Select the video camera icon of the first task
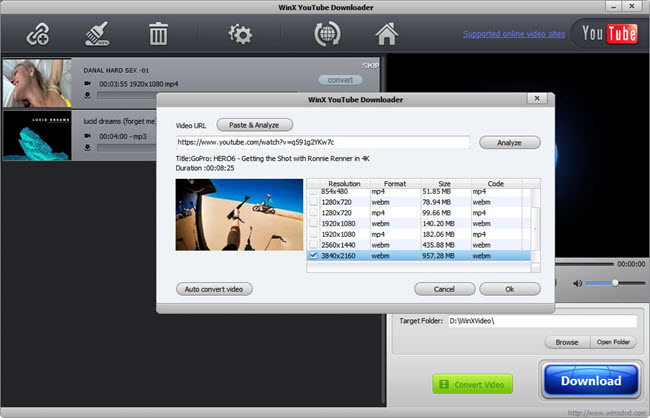This screenshot has width=650, height=418. (87, 83)
